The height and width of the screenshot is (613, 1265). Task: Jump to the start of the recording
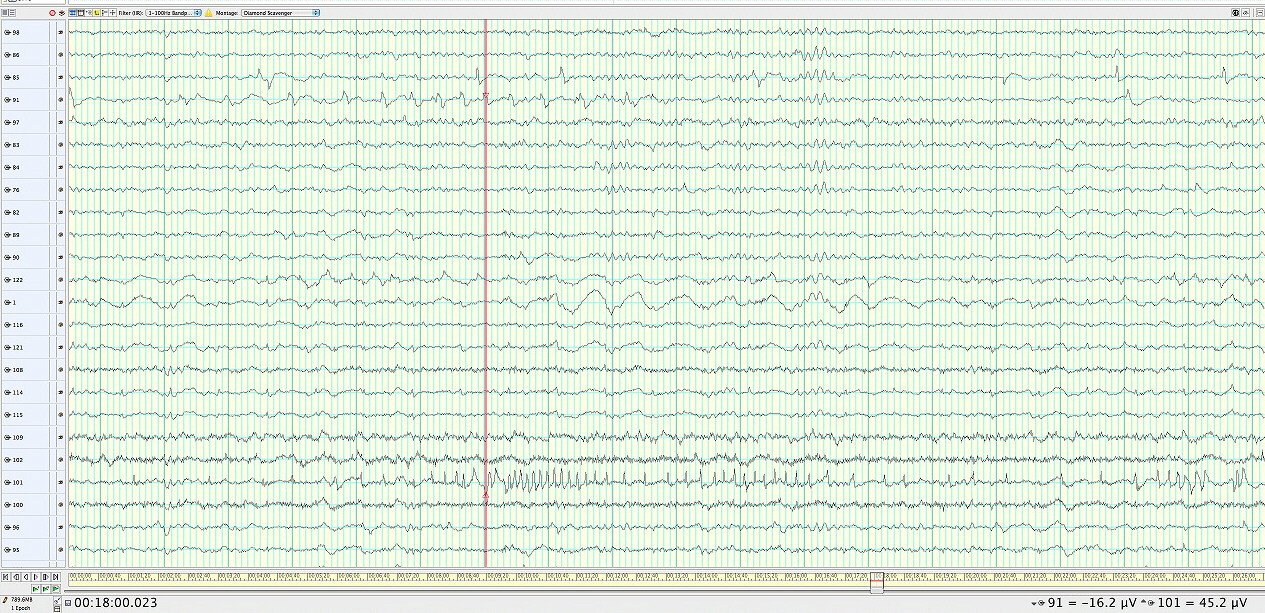click(x=6, y=577)
